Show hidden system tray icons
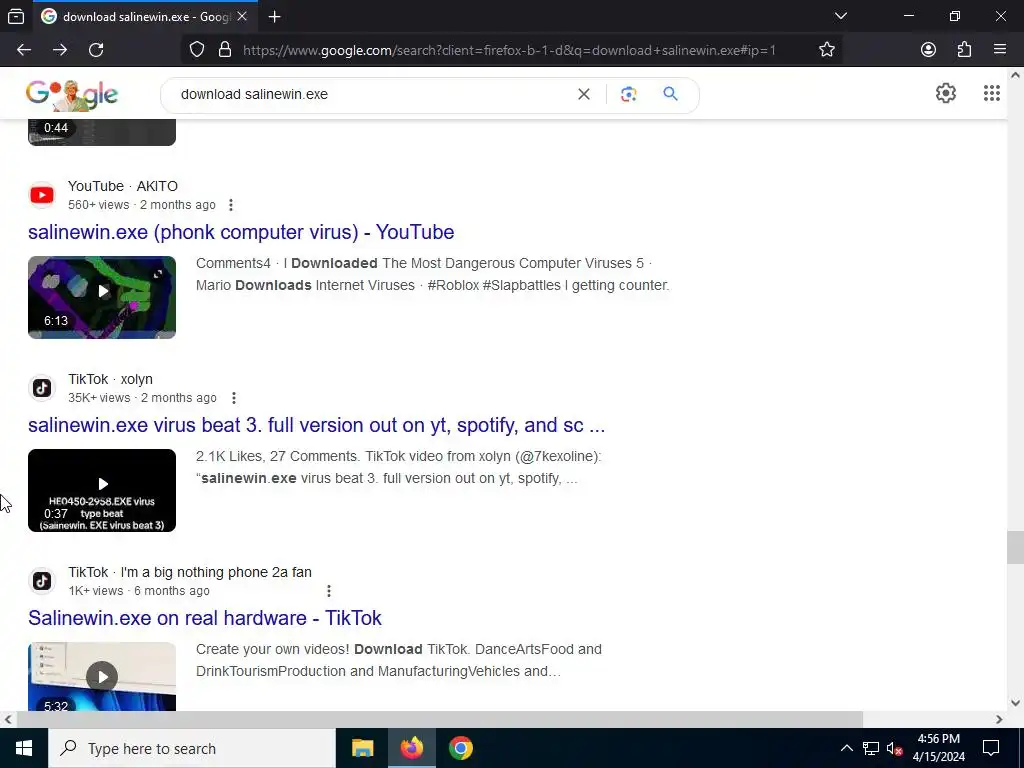Image resolution: width=1024 pixels, height=768 pixels. pos(846,748)
